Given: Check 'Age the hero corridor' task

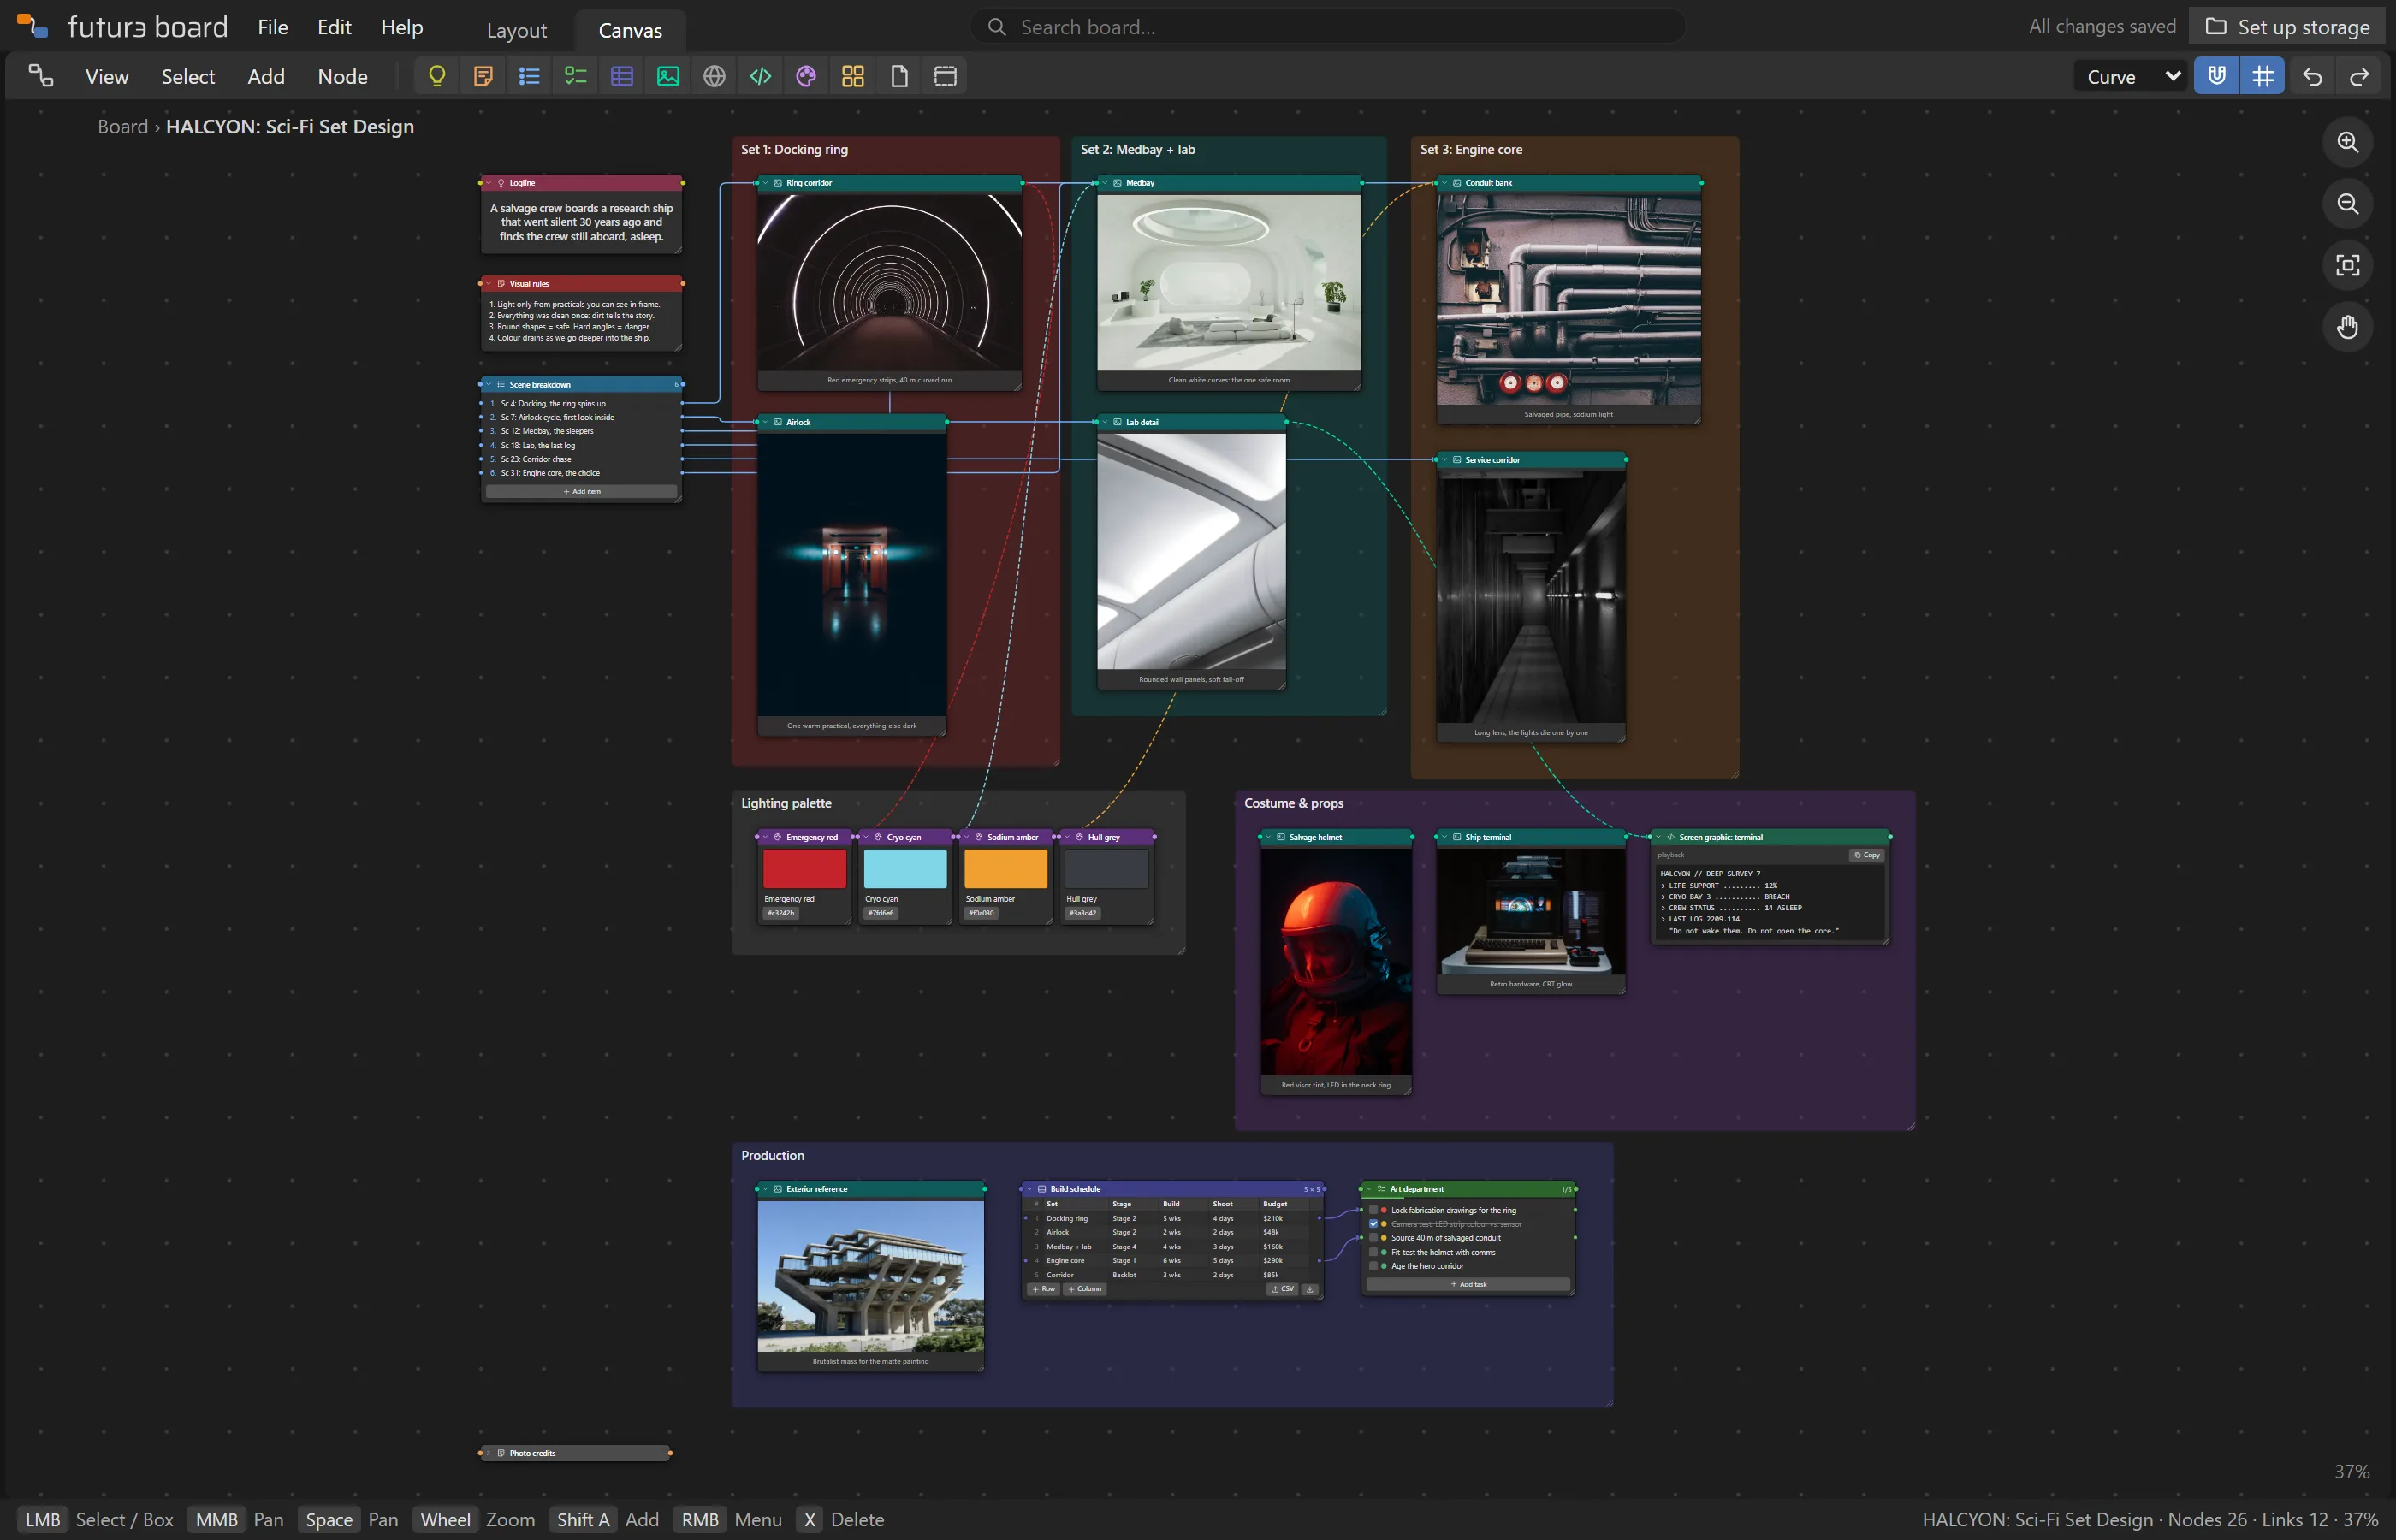Looking at the screenshot, I should (1373, 1266).
